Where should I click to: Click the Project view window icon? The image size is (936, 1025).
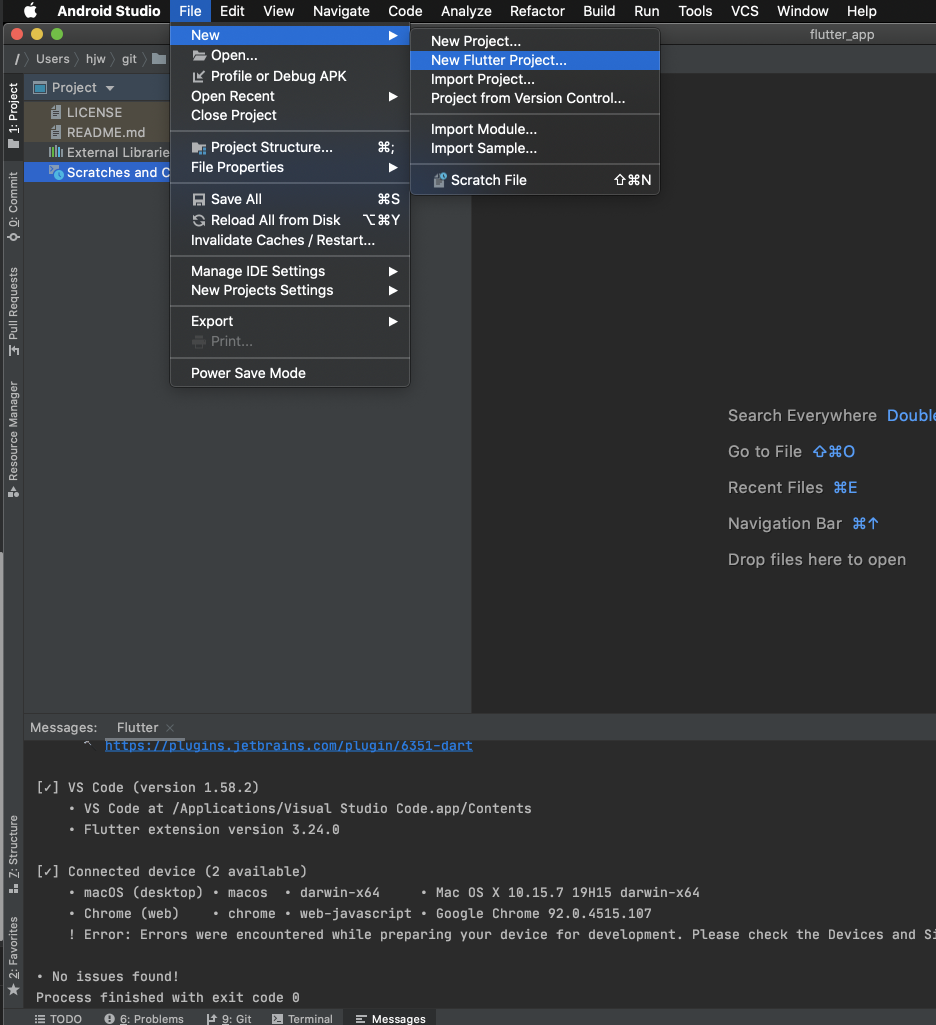pos(40,88)
